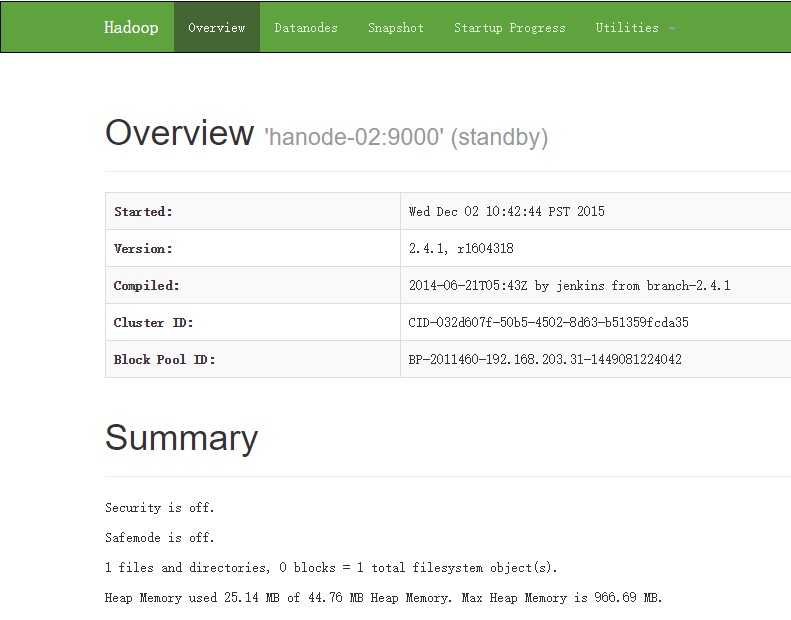Screen dimensions: 791x620
Task: Click the Compiled by jenkins value
Action: tap(569, 286)
